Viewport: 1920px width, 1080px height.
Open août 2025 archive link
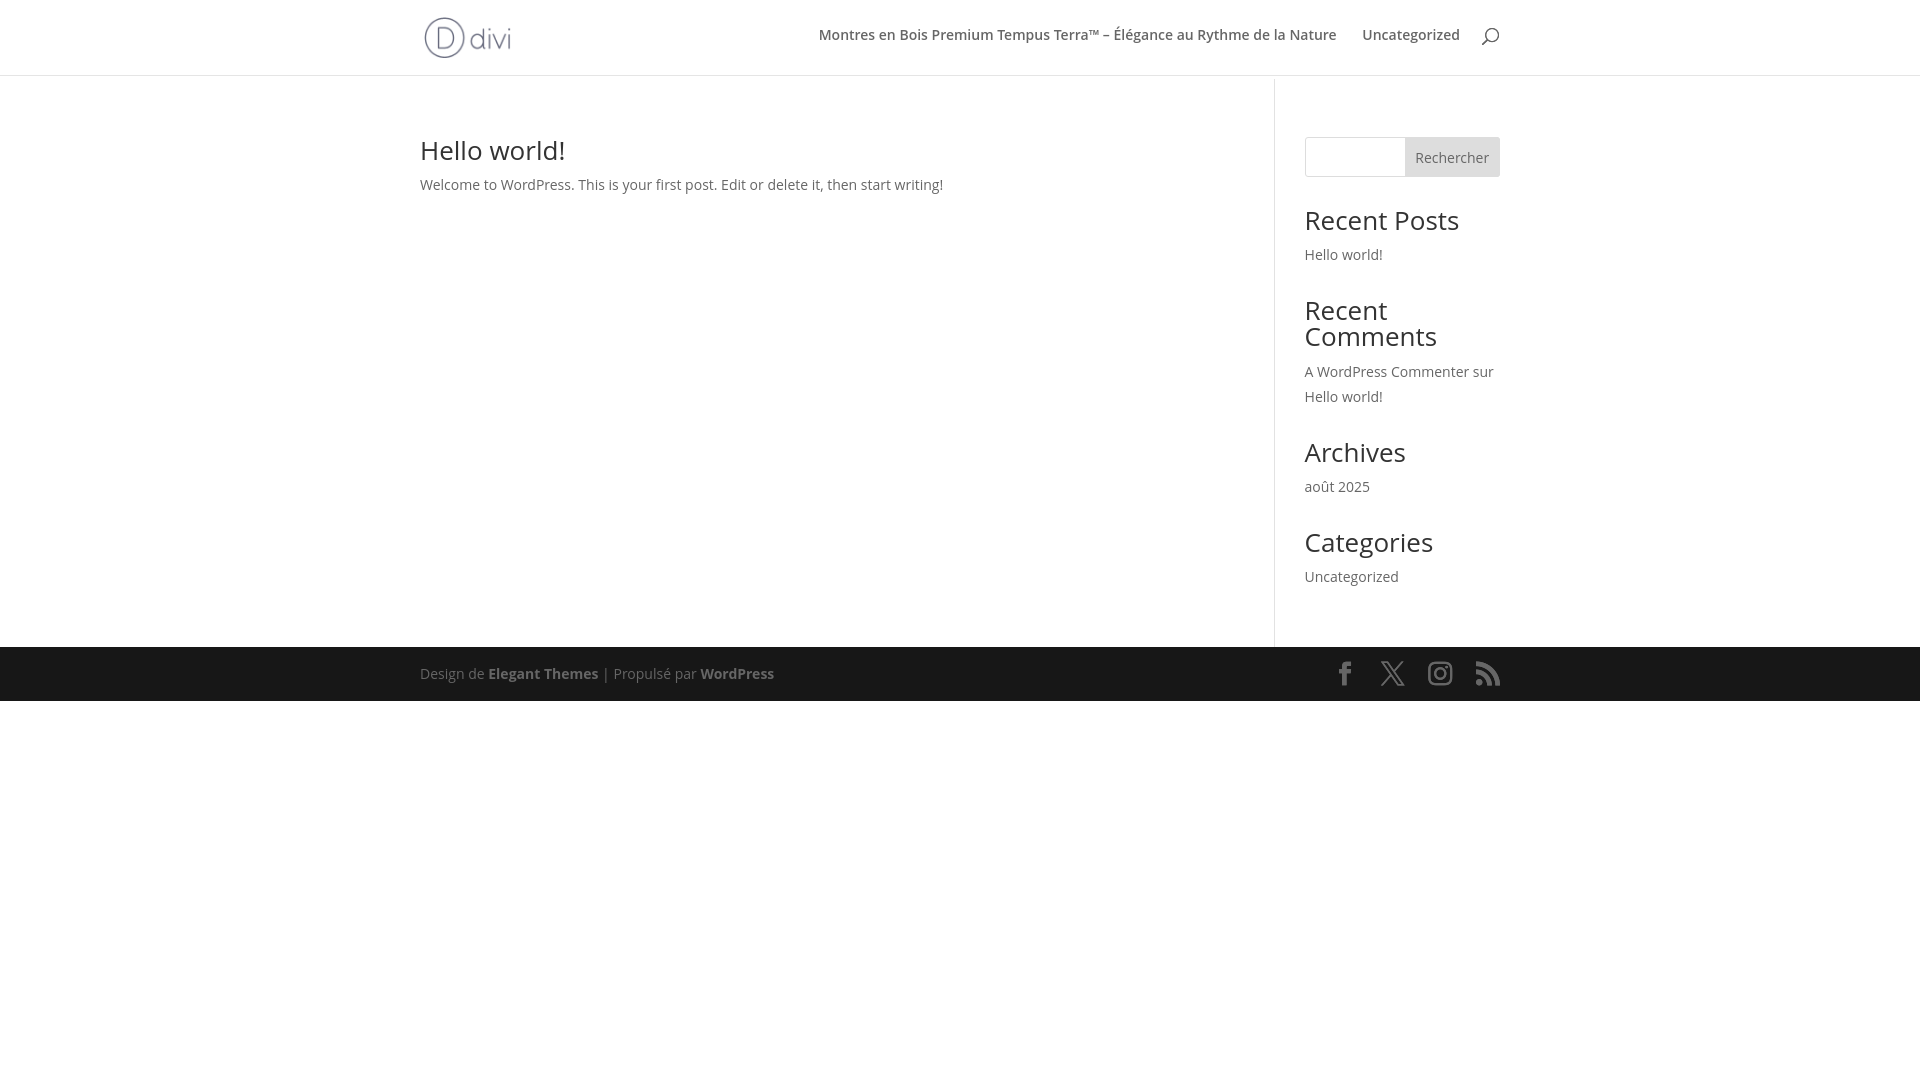tap(1337, 487)
